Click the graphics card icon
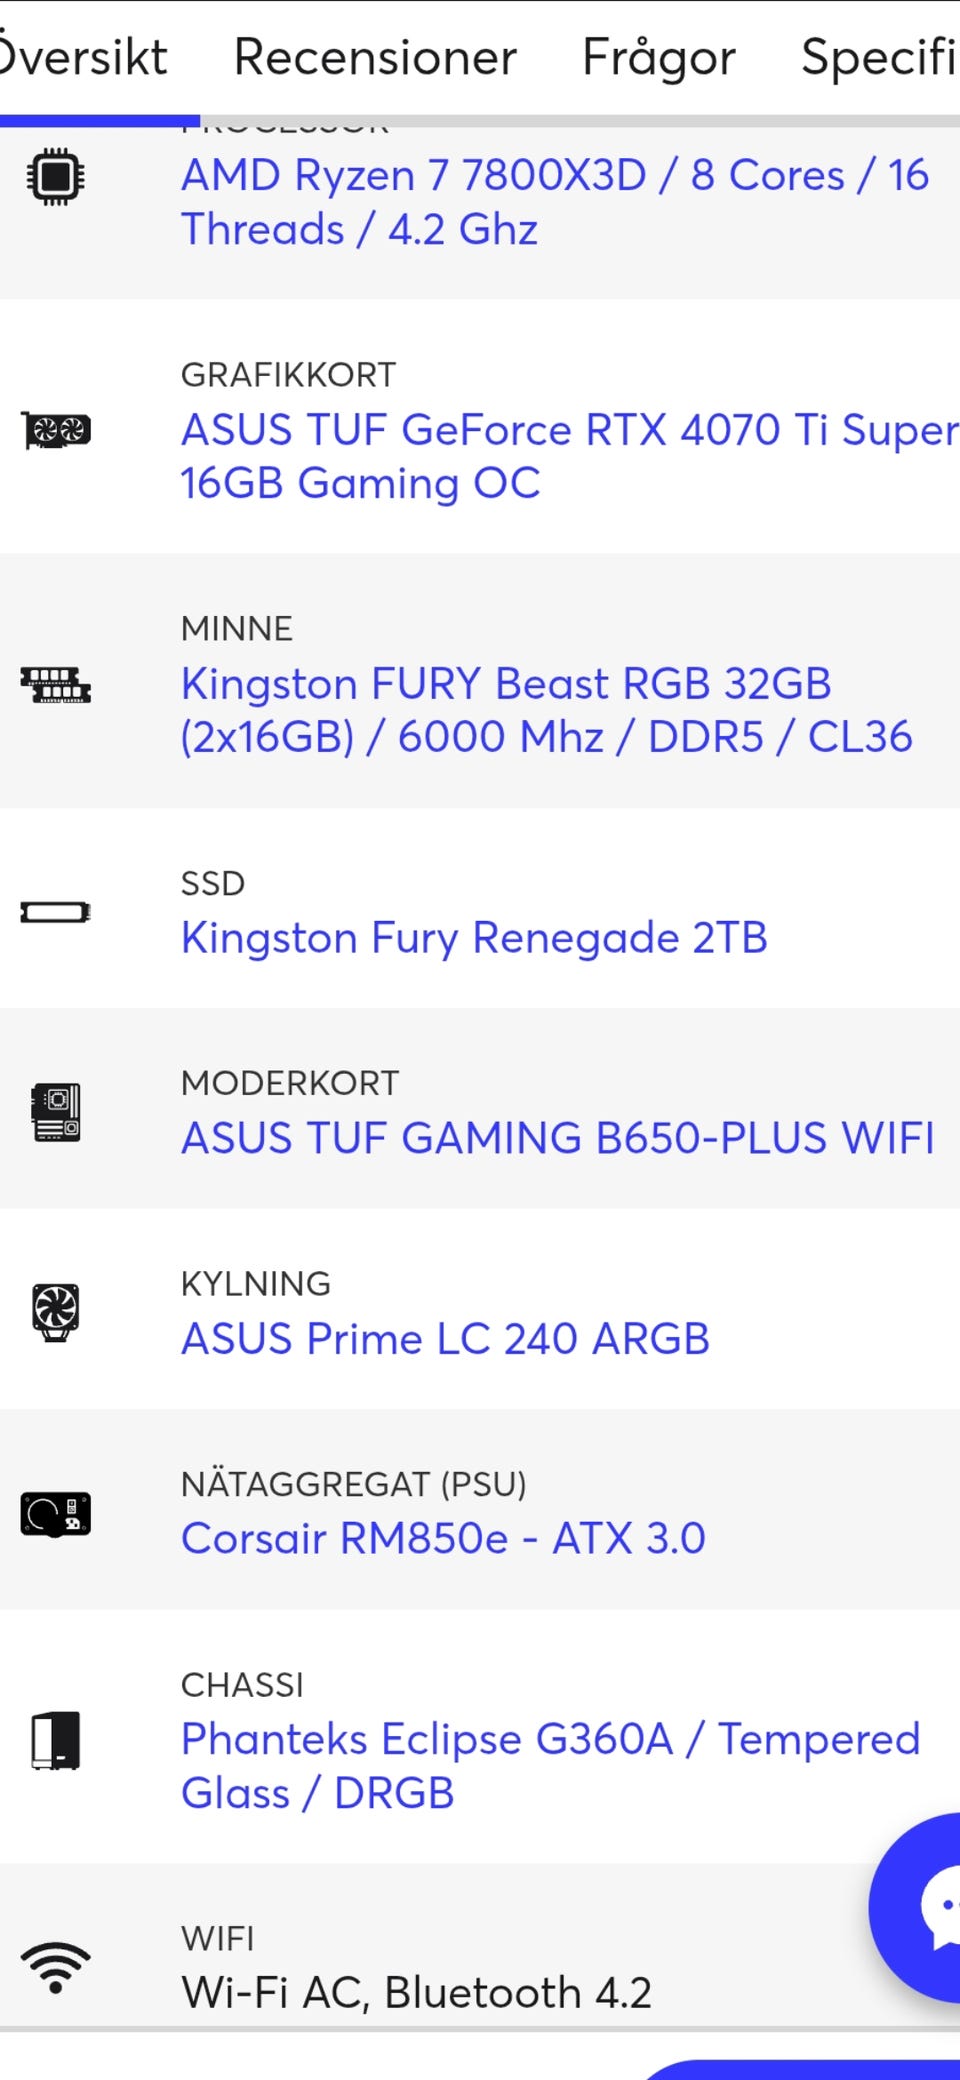The height and width of the screenshot is (2080, 960). 56,431
